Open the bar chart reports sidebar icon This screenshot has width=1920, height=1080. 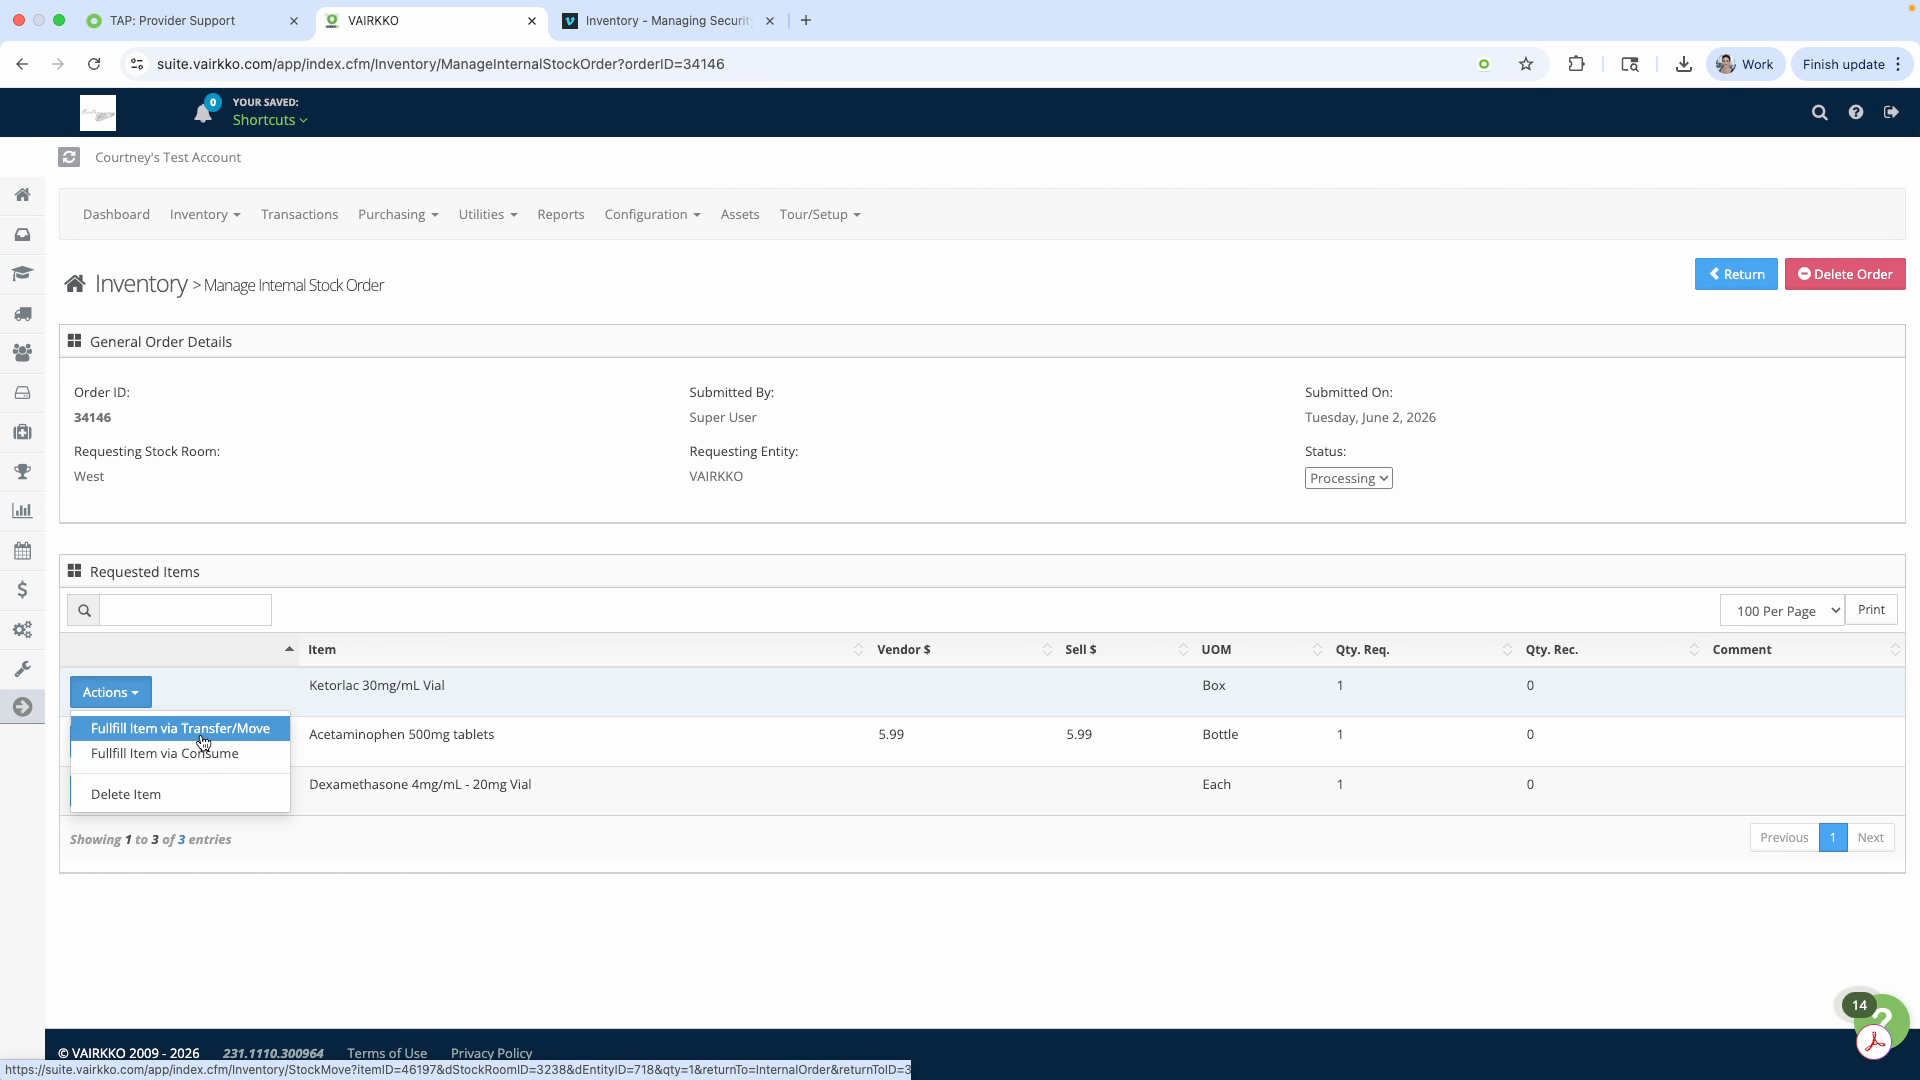22,511
